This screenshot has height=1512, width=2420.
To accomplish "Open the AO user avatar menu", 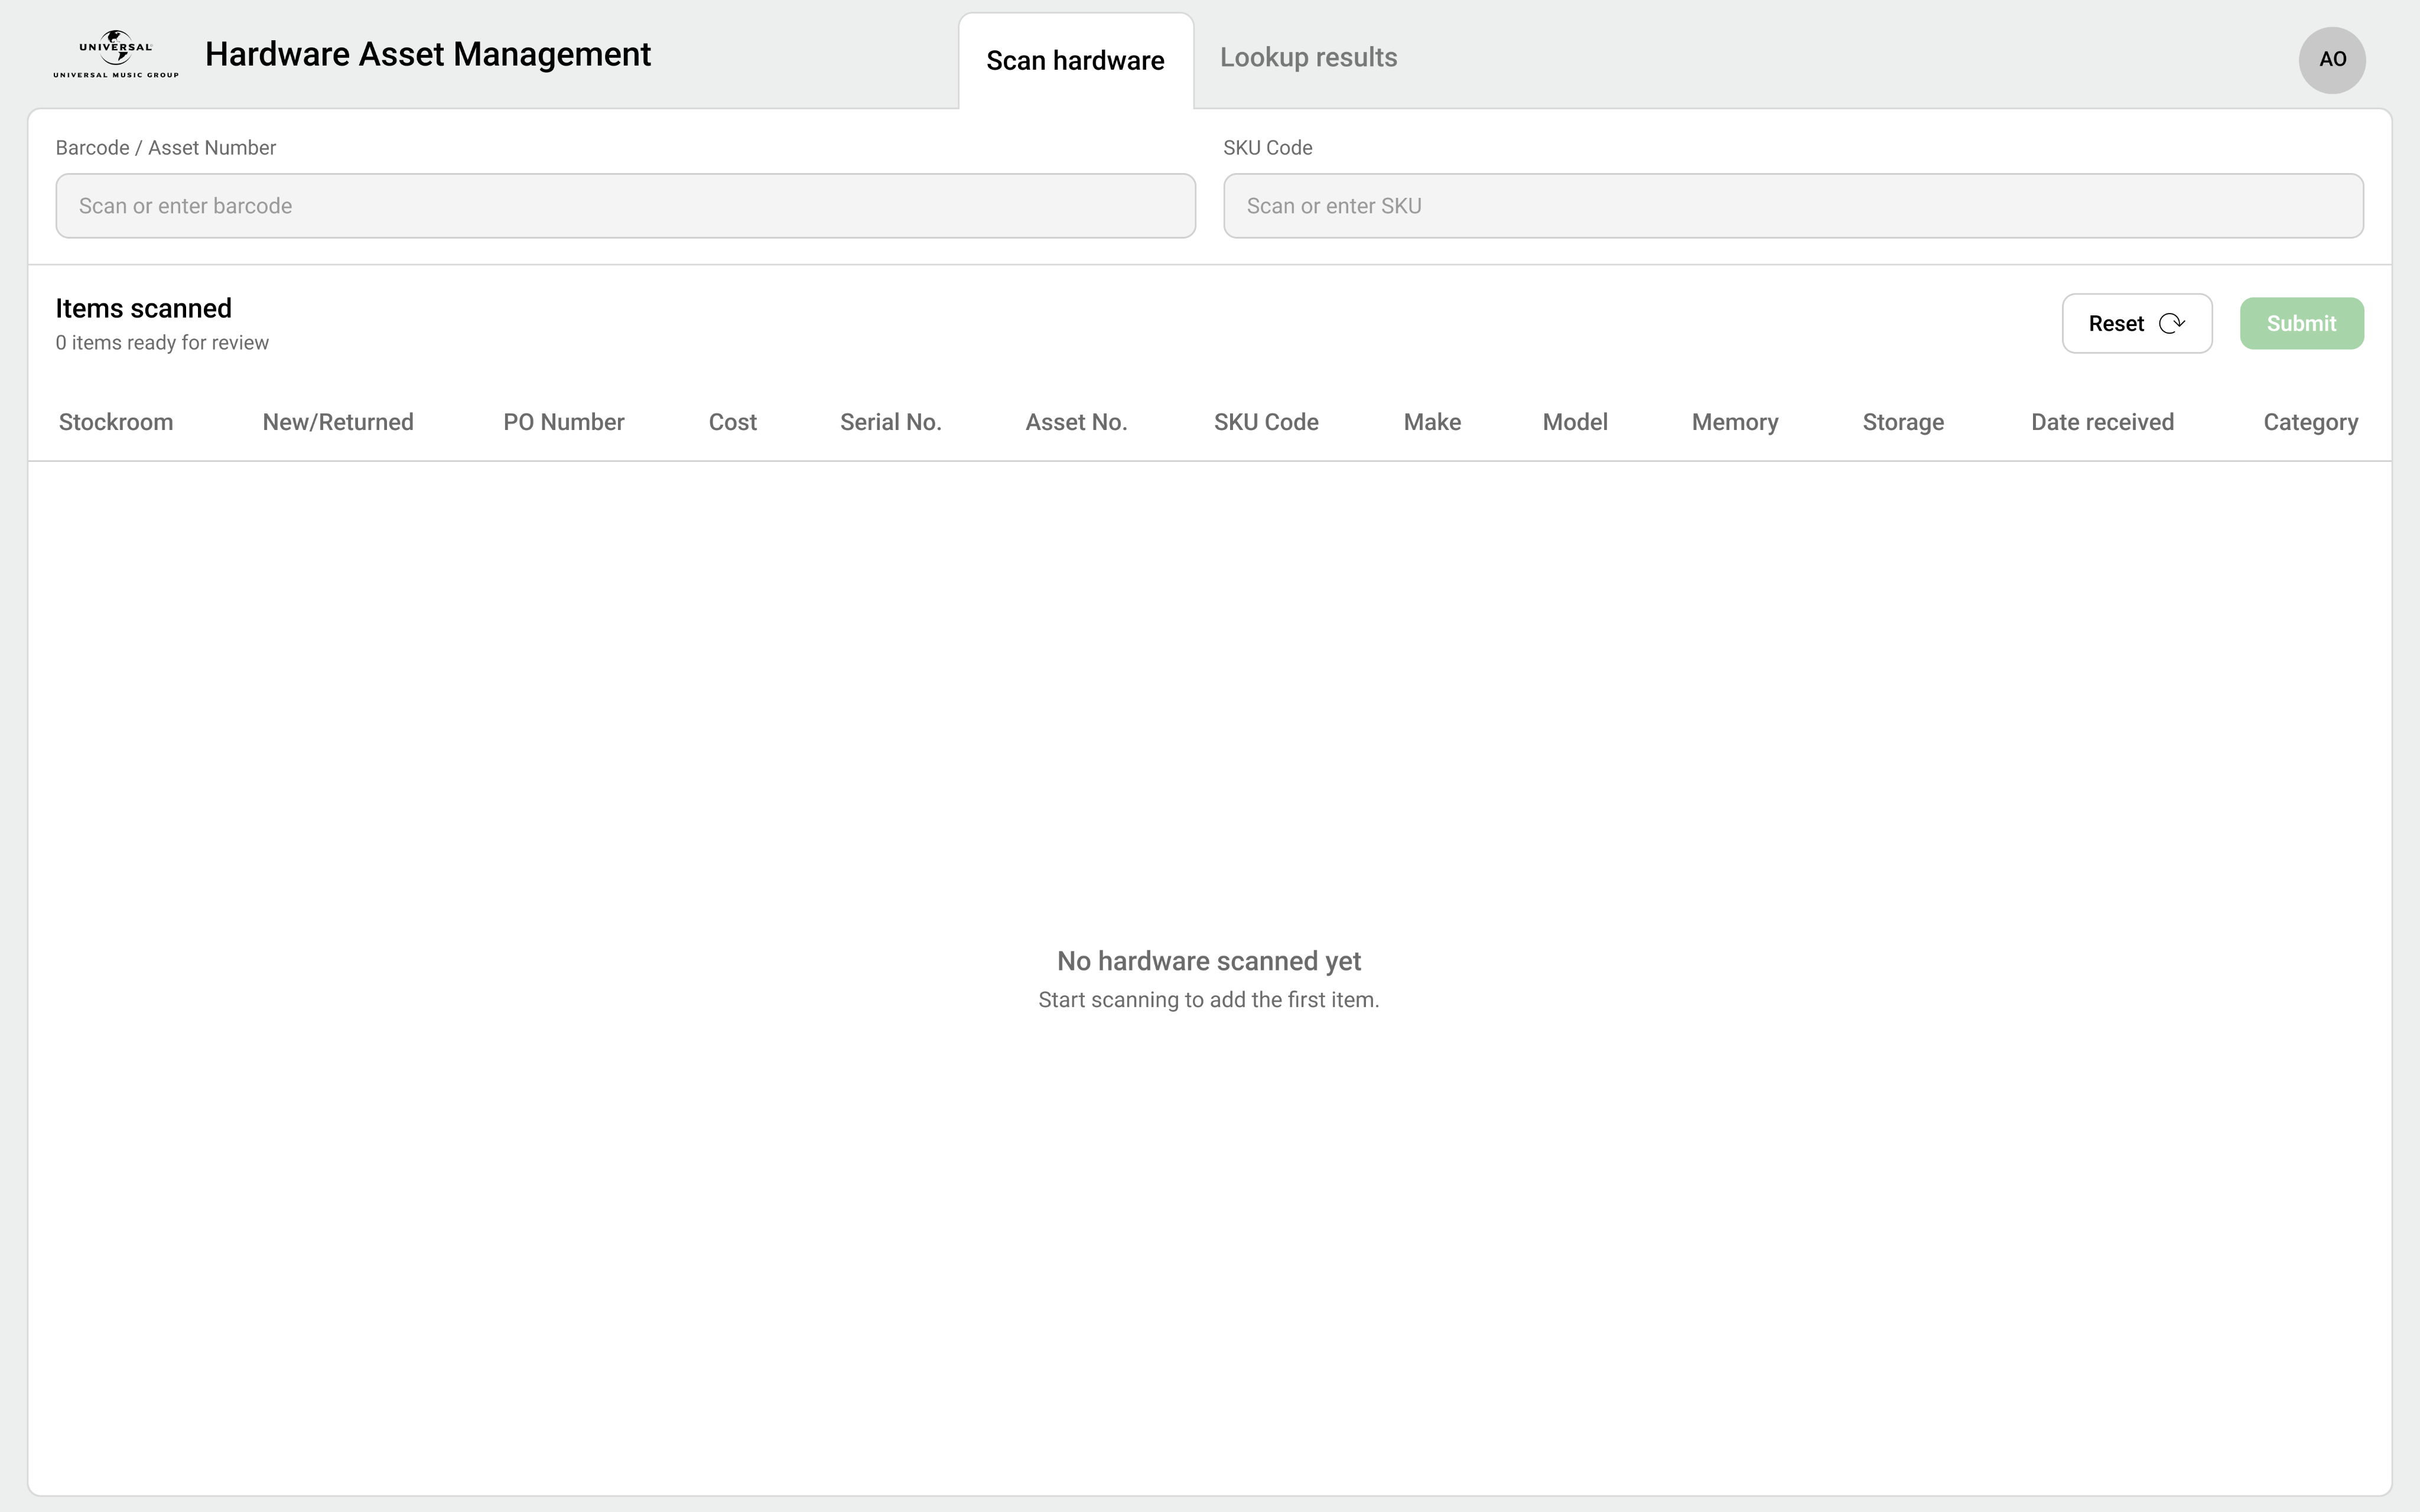I will pyautogui.click(x=2332, y=60).
